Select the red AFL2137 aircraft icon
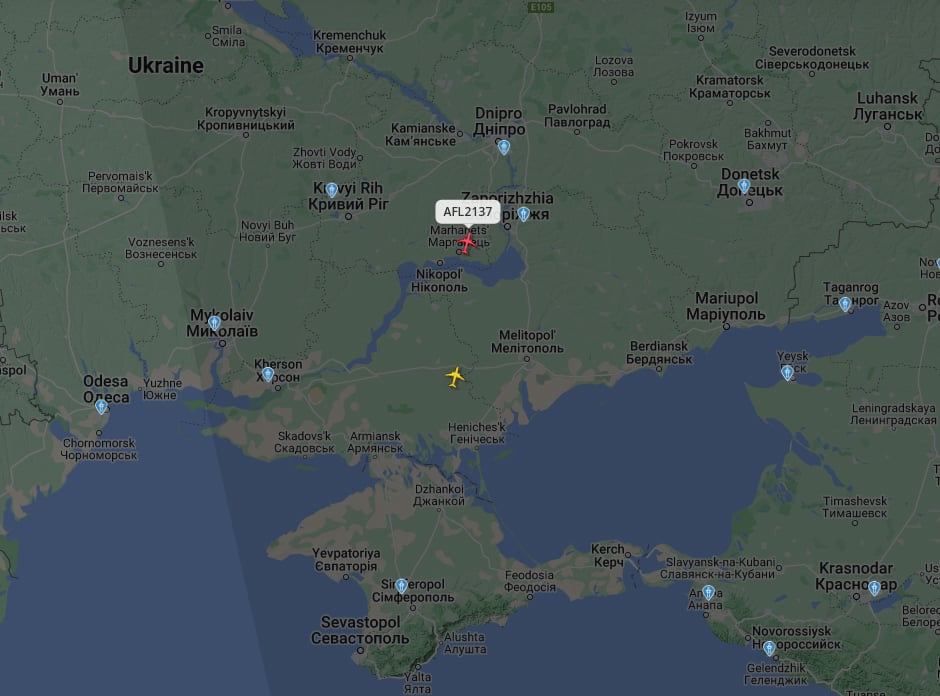The height and width of the screenshot is (696, 940). tap(467, 243)
